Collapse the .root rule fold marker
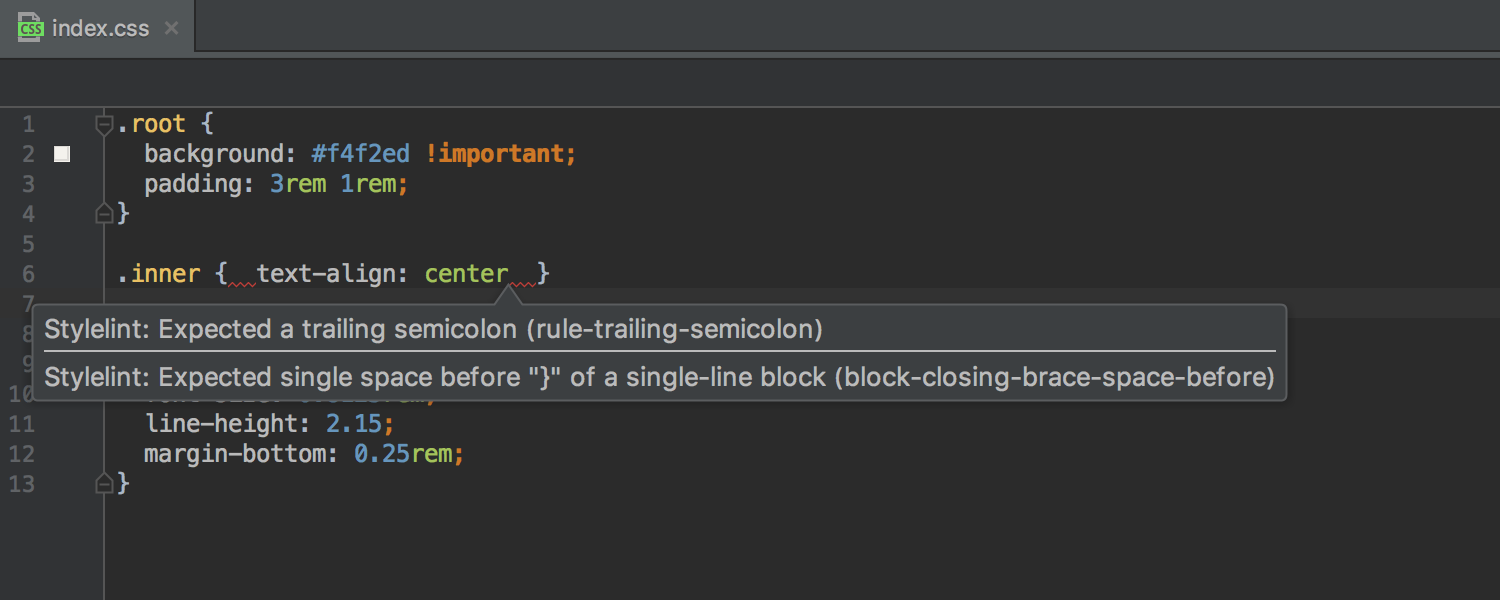 tap(103, 124)
